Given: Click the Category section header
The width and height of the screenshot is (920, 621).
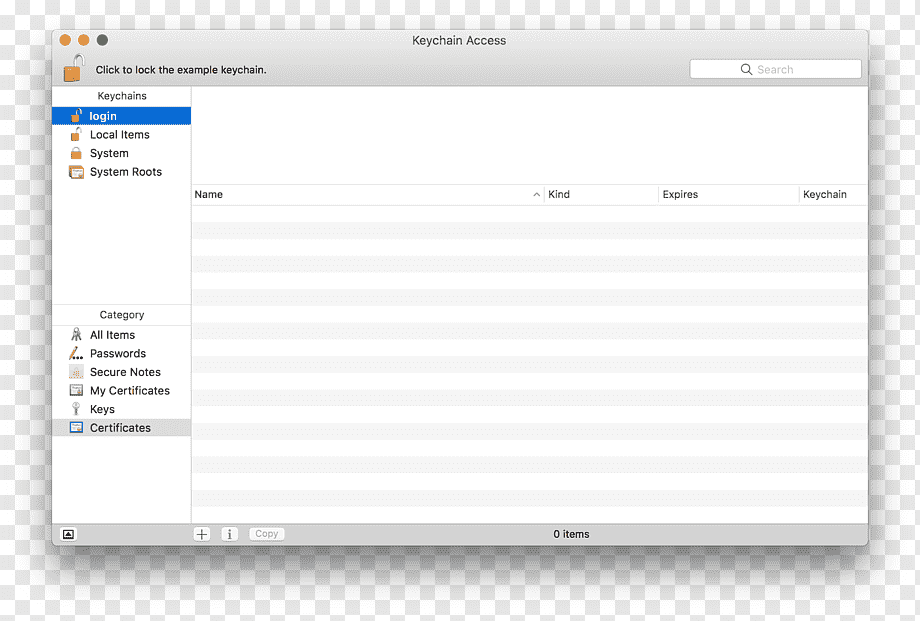Looking at the screenshot, I should [x=121, y=315].
